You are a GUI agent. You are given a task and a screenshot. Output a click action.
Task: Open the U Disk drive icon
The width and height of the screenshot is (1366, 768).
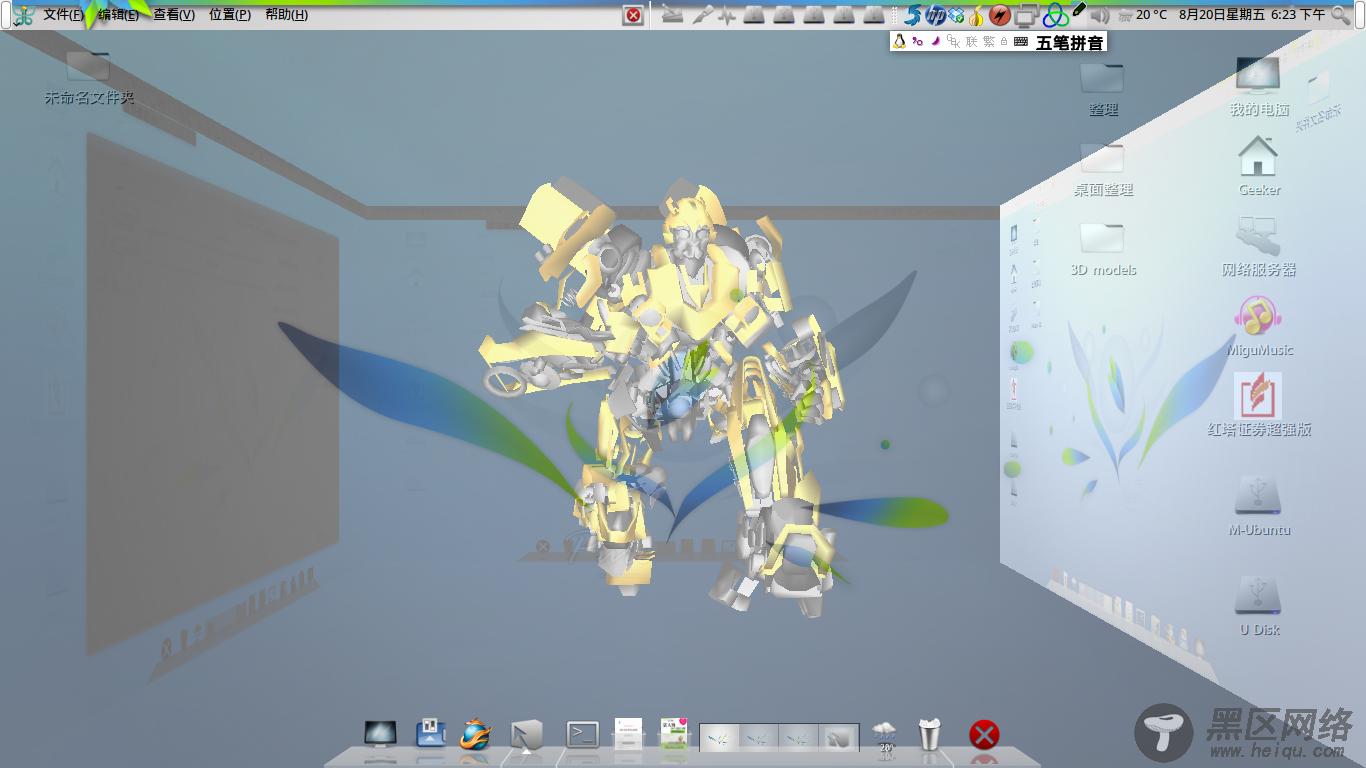click(x=1259, y=606)
